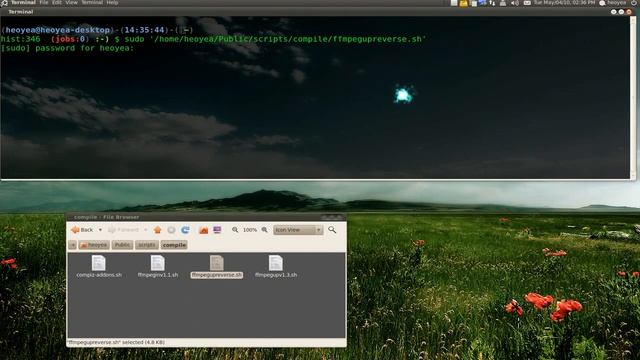Go to the heoyea path button
The width and height of the screenshot is (640, 360).
point(94,245)
